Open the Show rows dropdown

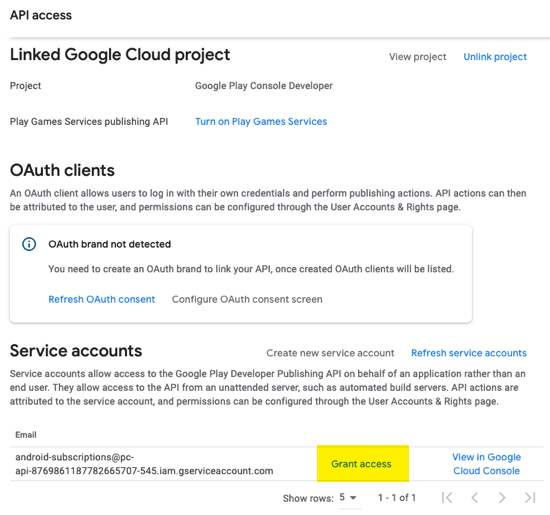(348, 497)
